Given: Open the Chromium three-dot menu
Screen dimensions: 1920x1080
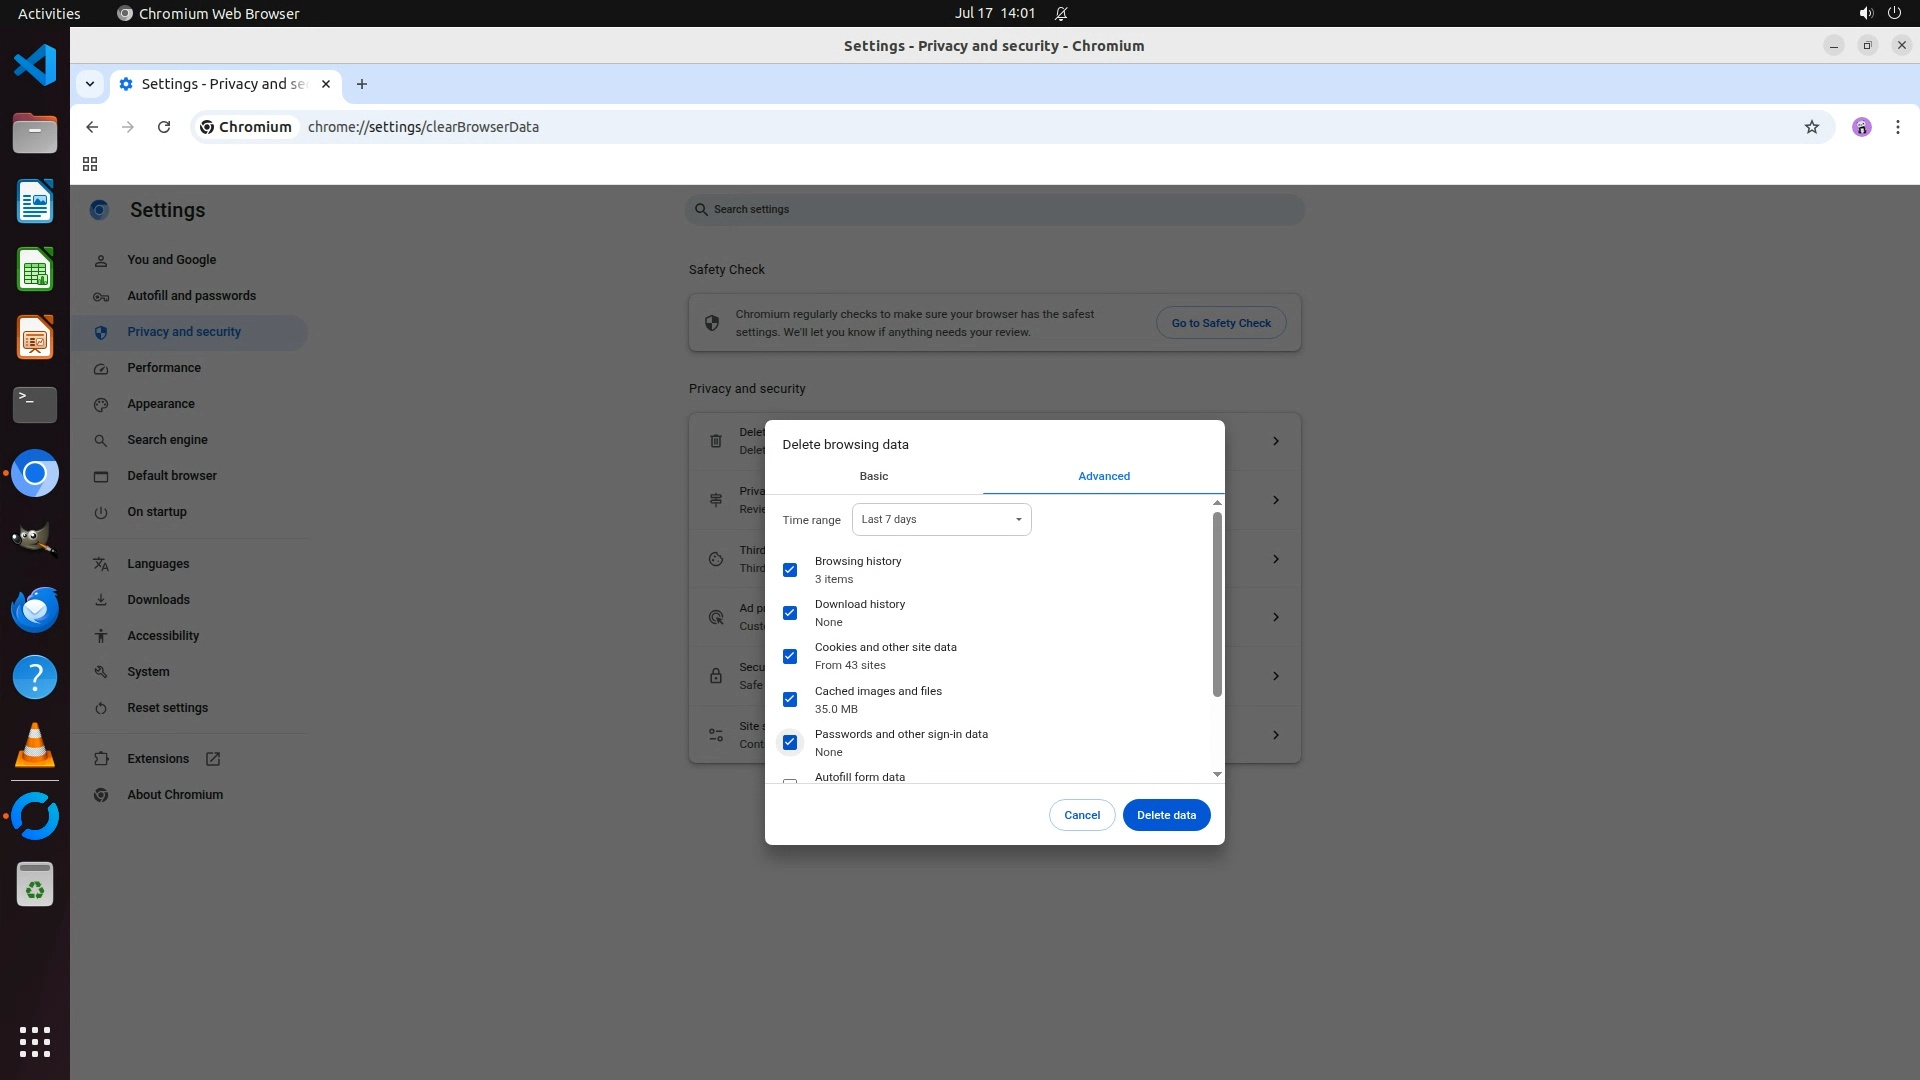Looking at the screenshot, I should [x=1897, y=127].
